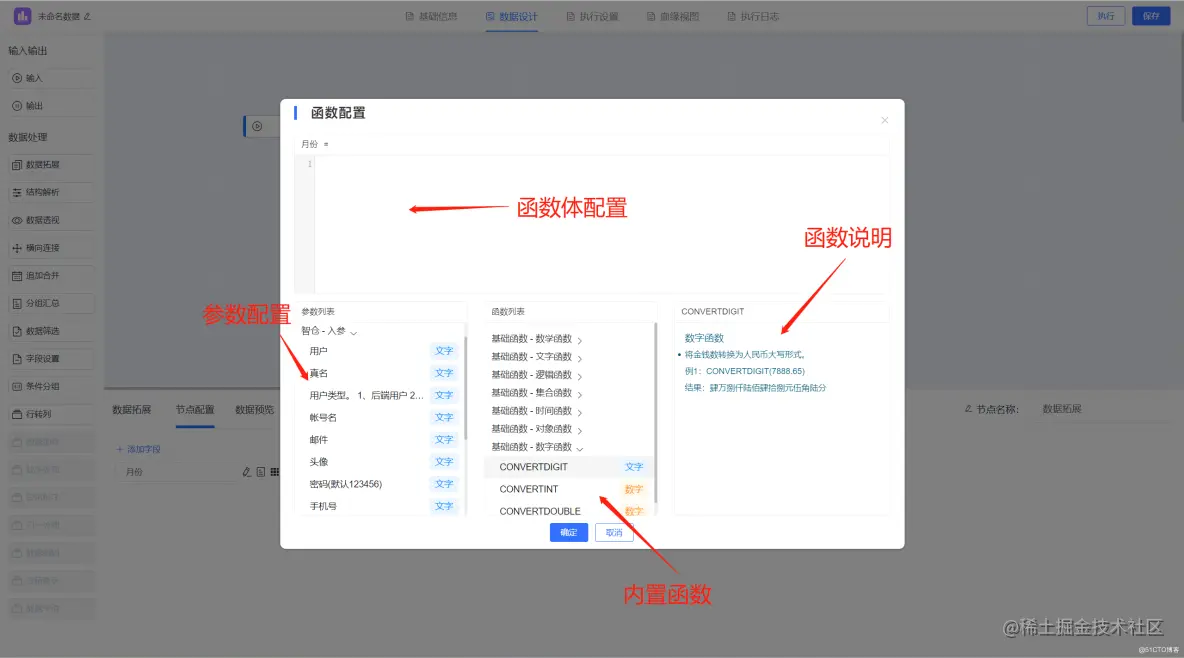Expand 基础函数 - 时间函数 category

pos(579,412)
